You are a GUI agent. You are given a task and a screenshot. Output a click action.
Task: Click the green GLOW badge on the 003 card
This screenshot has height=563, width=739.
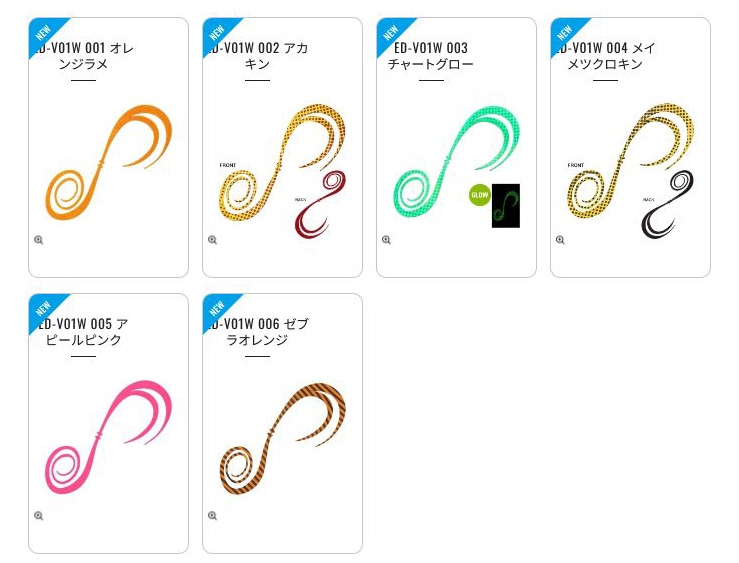pos(480,195)
